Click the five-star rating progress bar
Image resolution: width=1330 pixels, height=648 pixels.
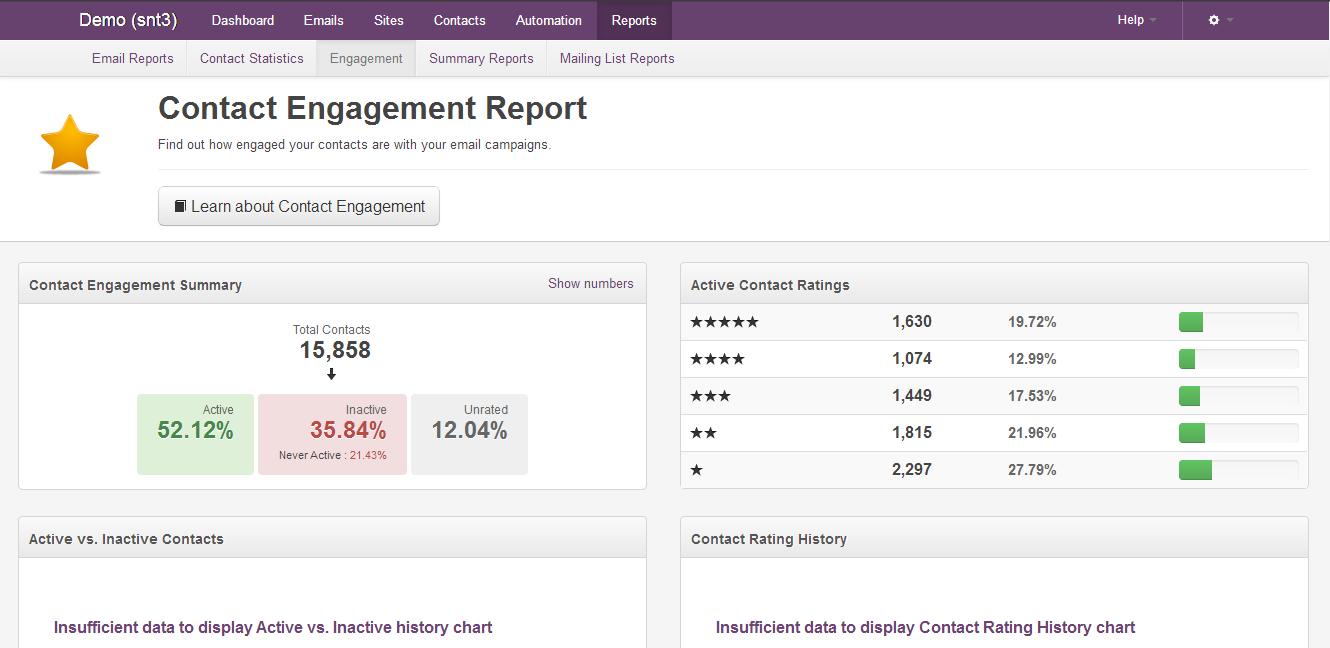[x=1238, y=322]
